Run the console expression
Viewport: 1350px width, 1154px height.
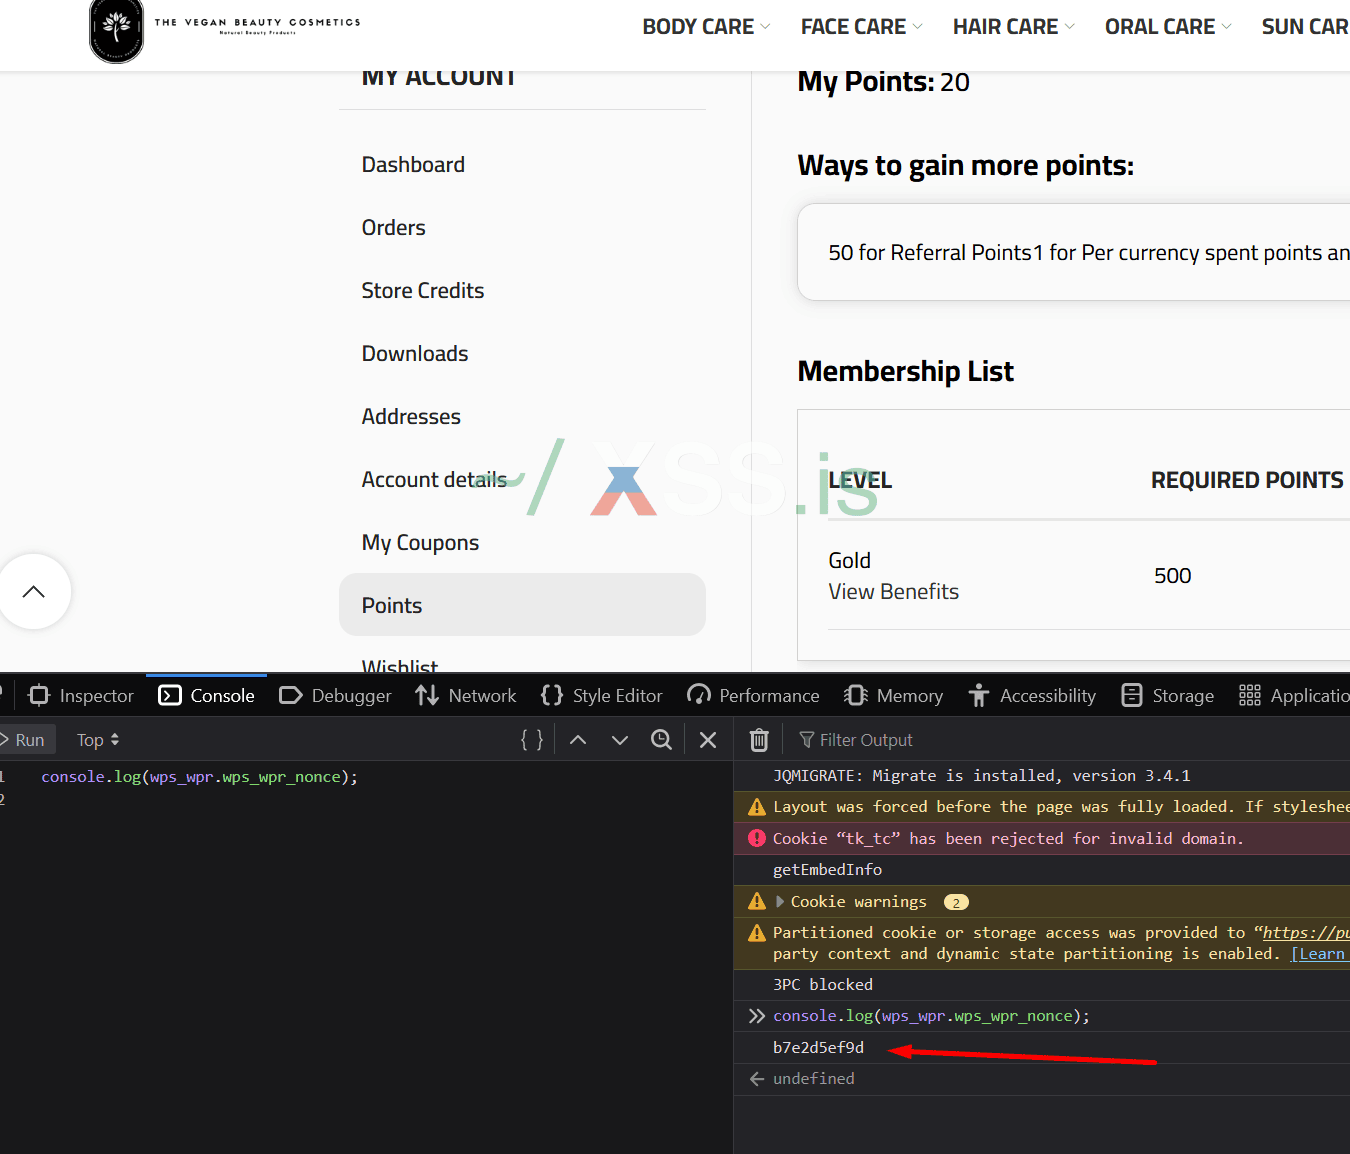tap(24, 740)
